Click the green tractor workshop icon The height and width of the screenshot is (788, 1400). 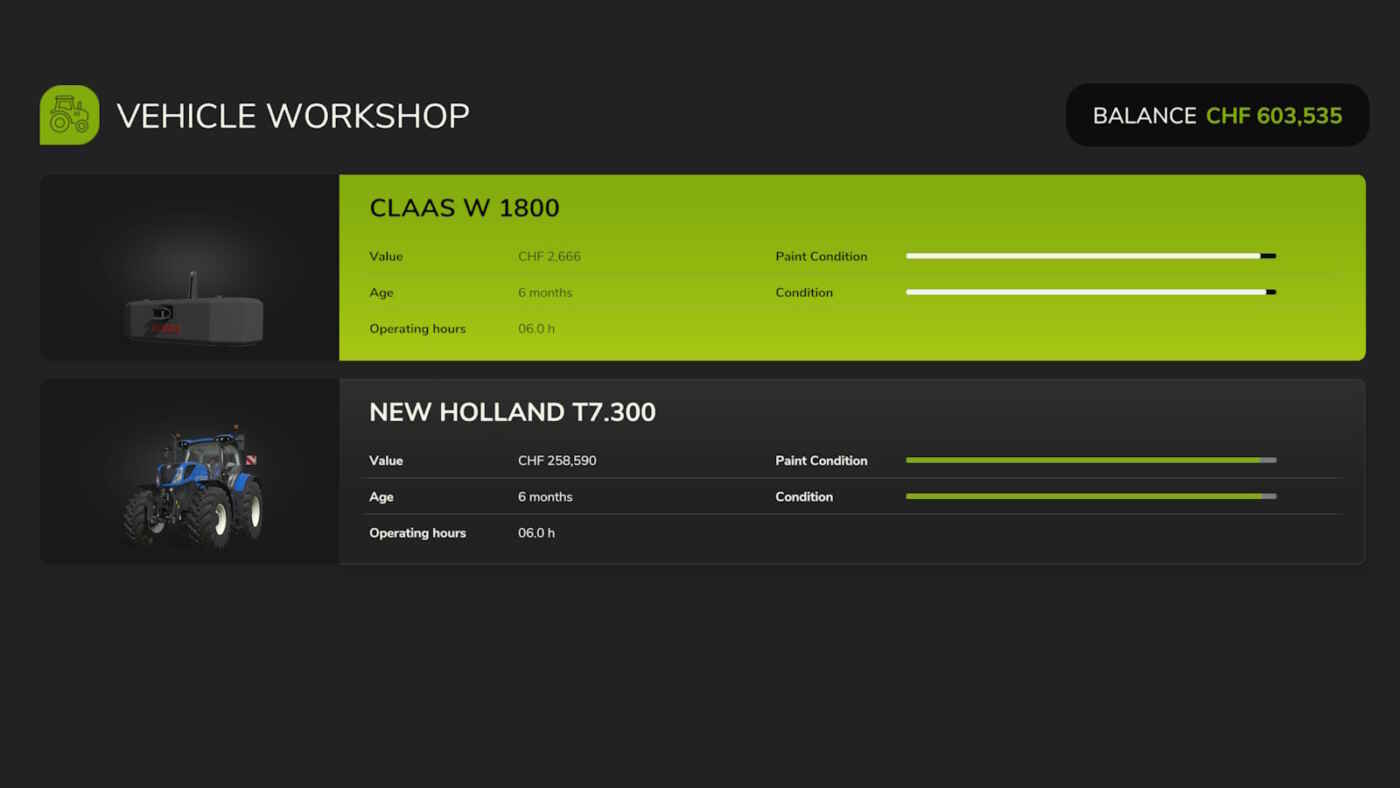[x=69, y=115]
